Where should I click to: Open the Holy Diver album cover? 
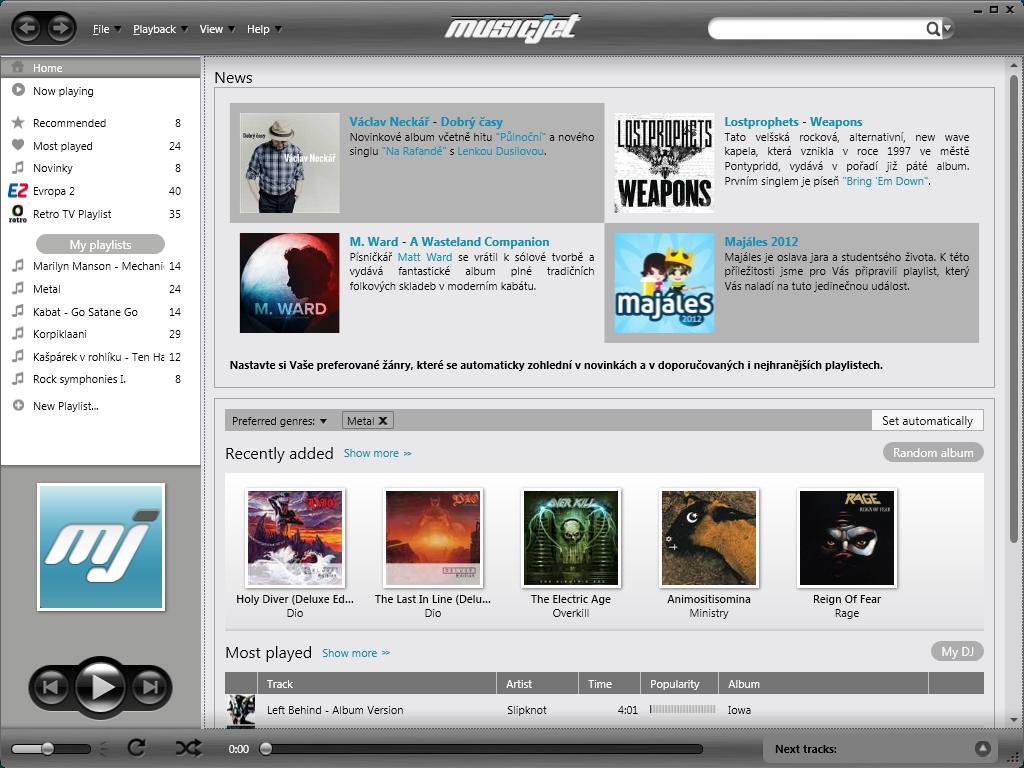point(295,538)
